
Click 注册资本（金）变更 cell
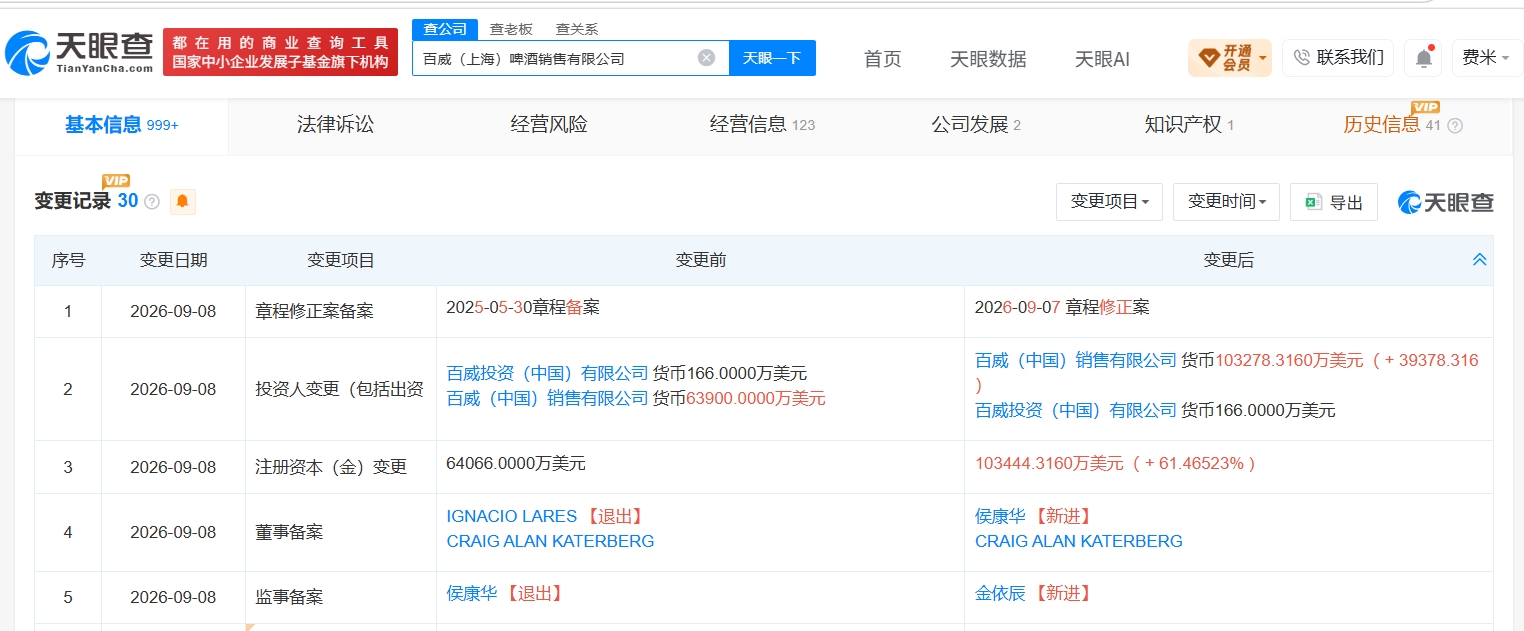tap(340, 467)
